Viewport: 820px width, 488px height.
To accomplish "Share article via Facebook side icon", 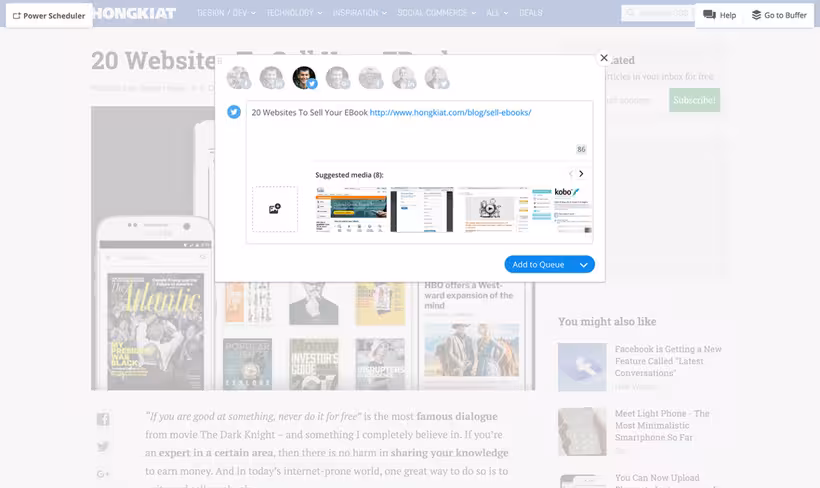I will point(103,419).
